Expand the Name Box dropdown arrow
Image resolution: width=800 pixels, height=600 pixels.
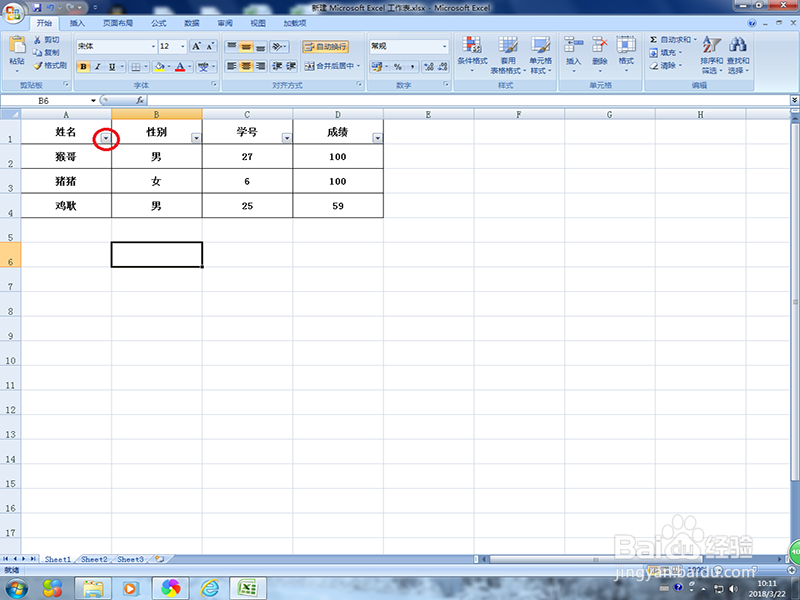[93, 101]
